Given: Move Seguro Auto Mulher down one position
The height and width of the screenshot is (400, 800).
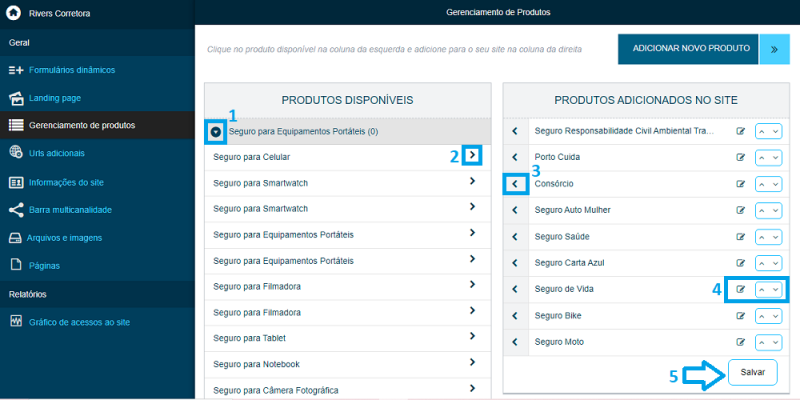Looking at the screenshot, I should point(776,211).
